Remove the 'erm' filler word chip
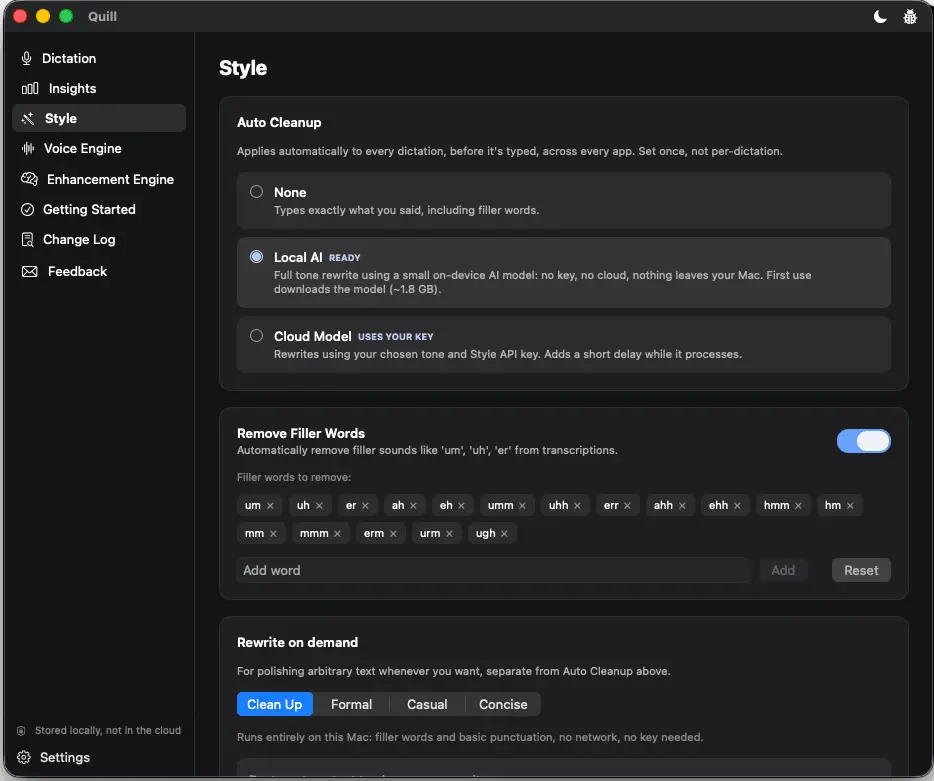The width and height of the screenshot is (934, 781). 393,534
